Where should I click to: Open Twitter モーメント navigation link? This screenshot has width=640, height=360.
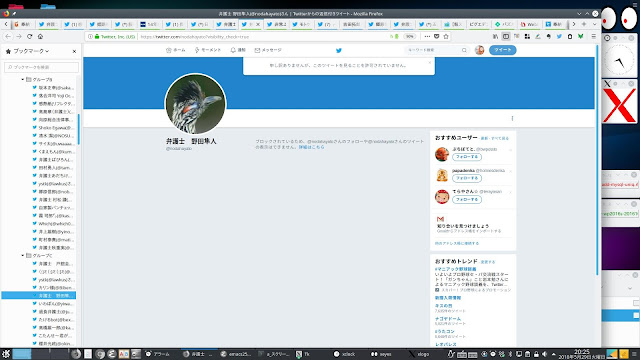pyautogui.click(x=207, y=50)
